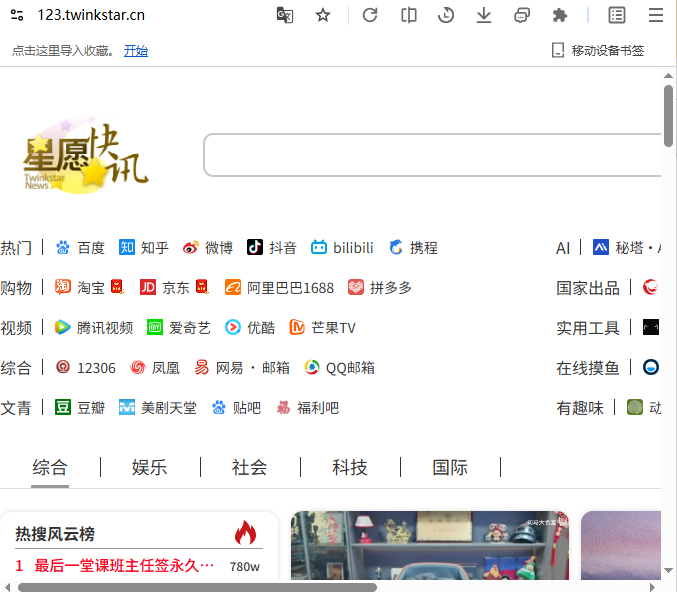Open browsing history clock icon
Image resolution: width=677 pixels, height=592 pixels.
click(446, 15)
